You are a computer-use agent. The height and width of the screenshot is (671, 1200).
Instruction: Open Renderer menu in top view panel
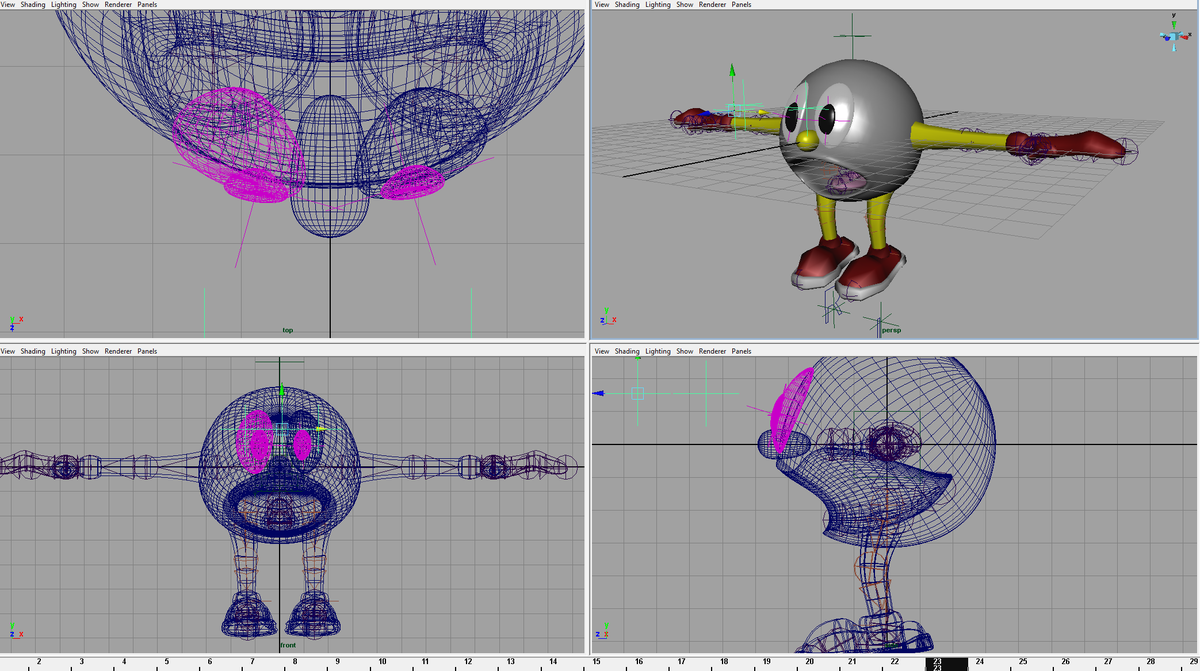click(x=118, y=4)
